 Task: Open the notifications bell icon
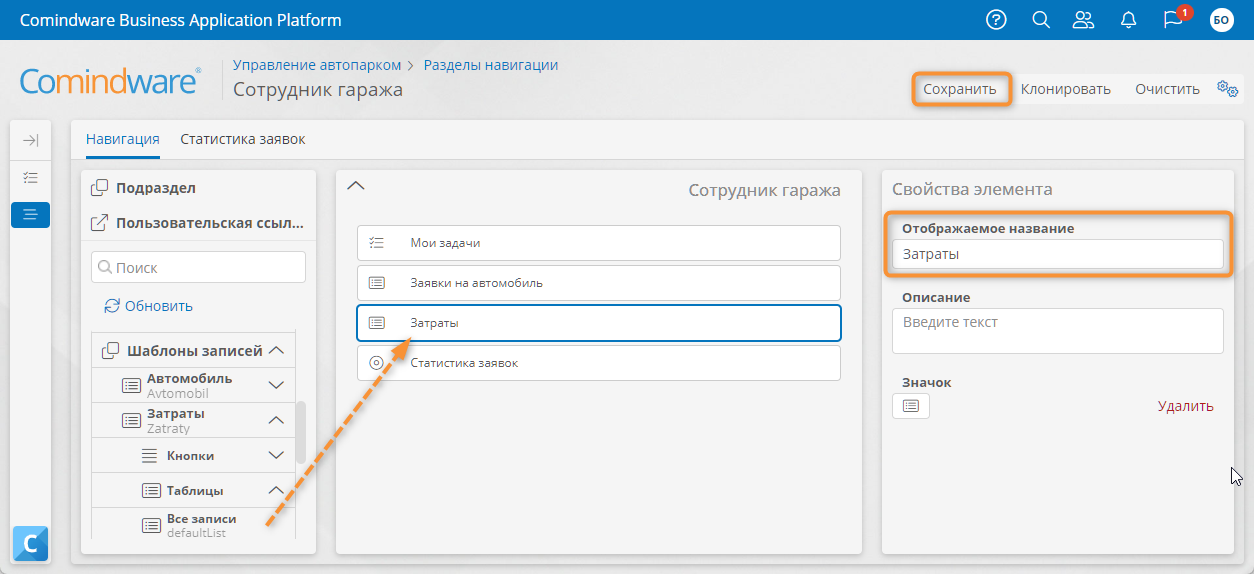pyautogui.click(x=1129, y=20)
